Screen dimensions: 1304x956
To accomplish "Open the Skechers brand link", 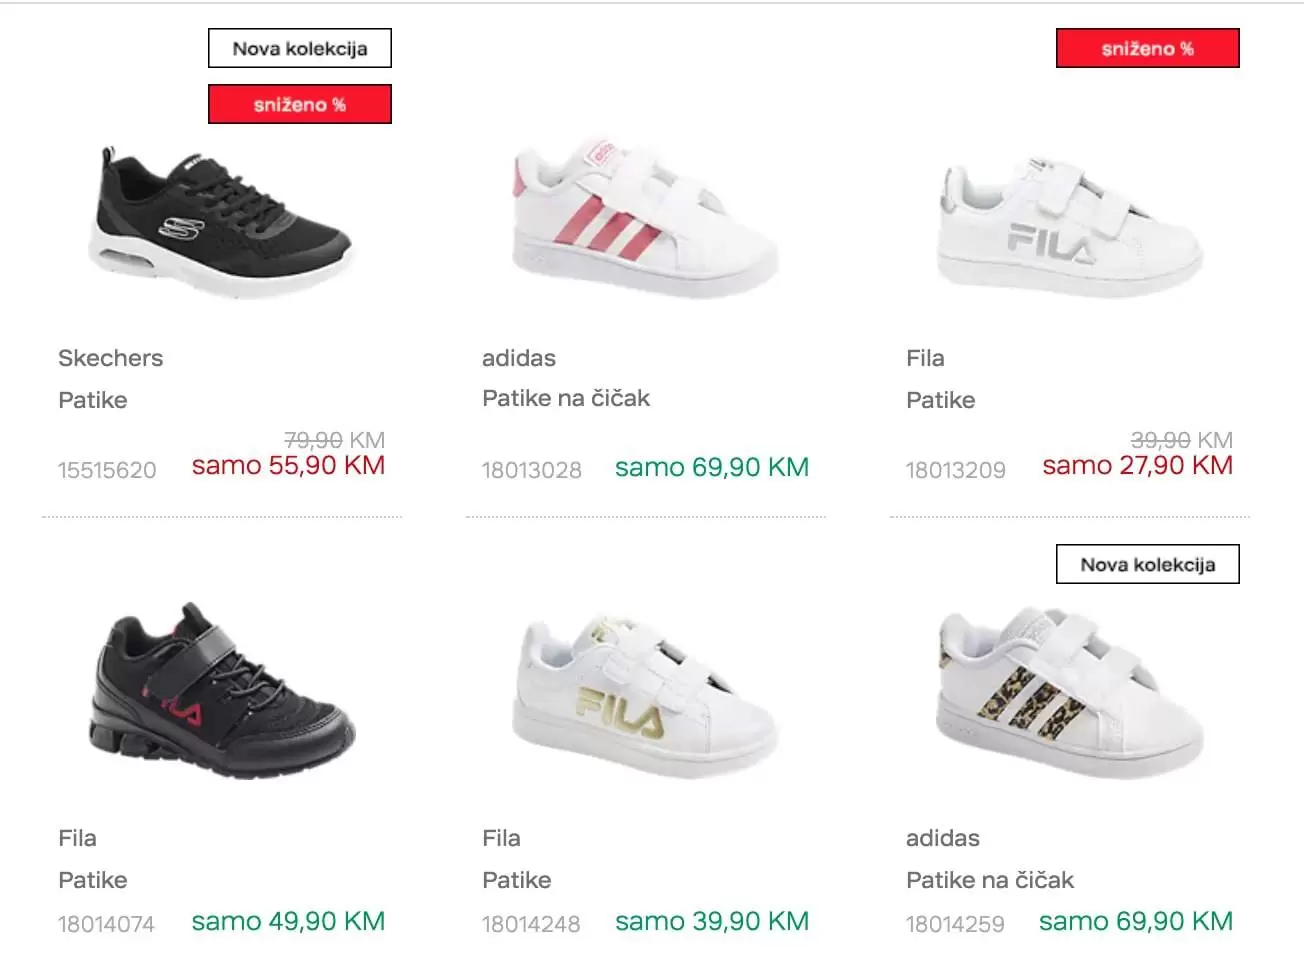I will click(x=110, y=358).
